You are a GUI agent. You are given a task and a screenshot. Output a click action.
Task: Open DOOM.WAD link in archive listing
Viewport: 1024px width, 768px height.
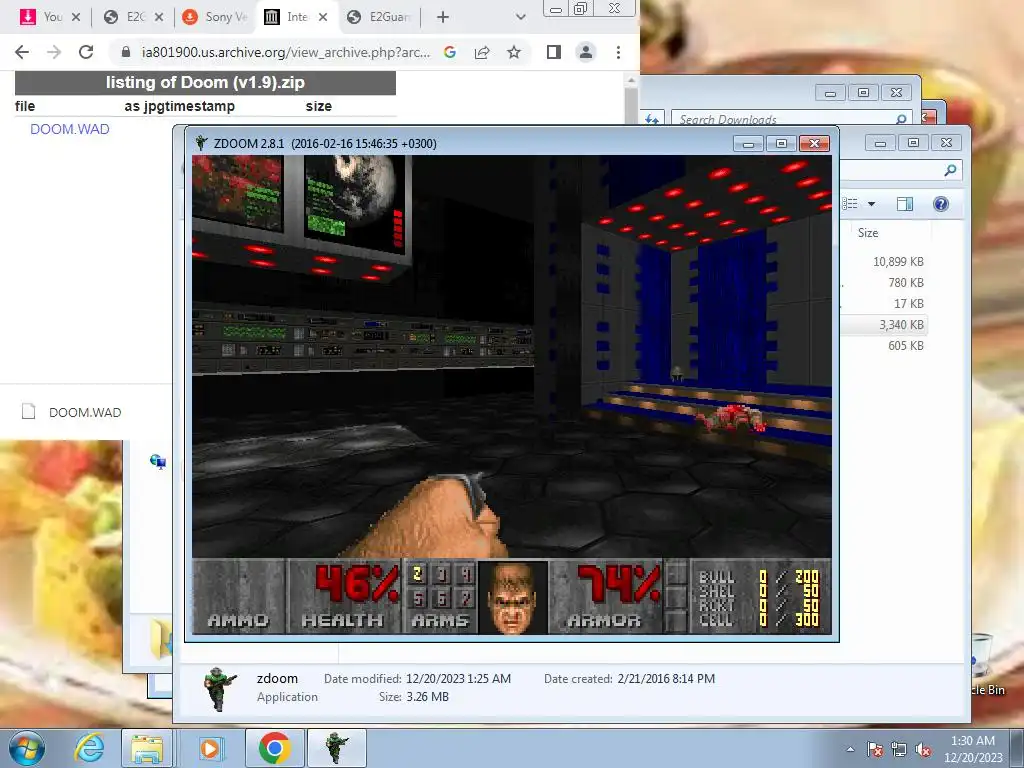tap(70, 129)
